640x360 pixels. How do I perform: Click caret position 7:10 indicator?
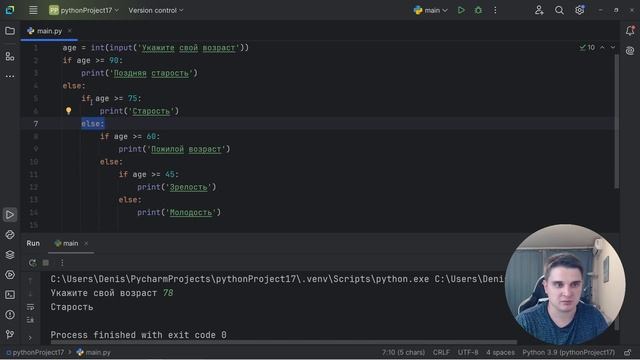click(x=403, y=352)
